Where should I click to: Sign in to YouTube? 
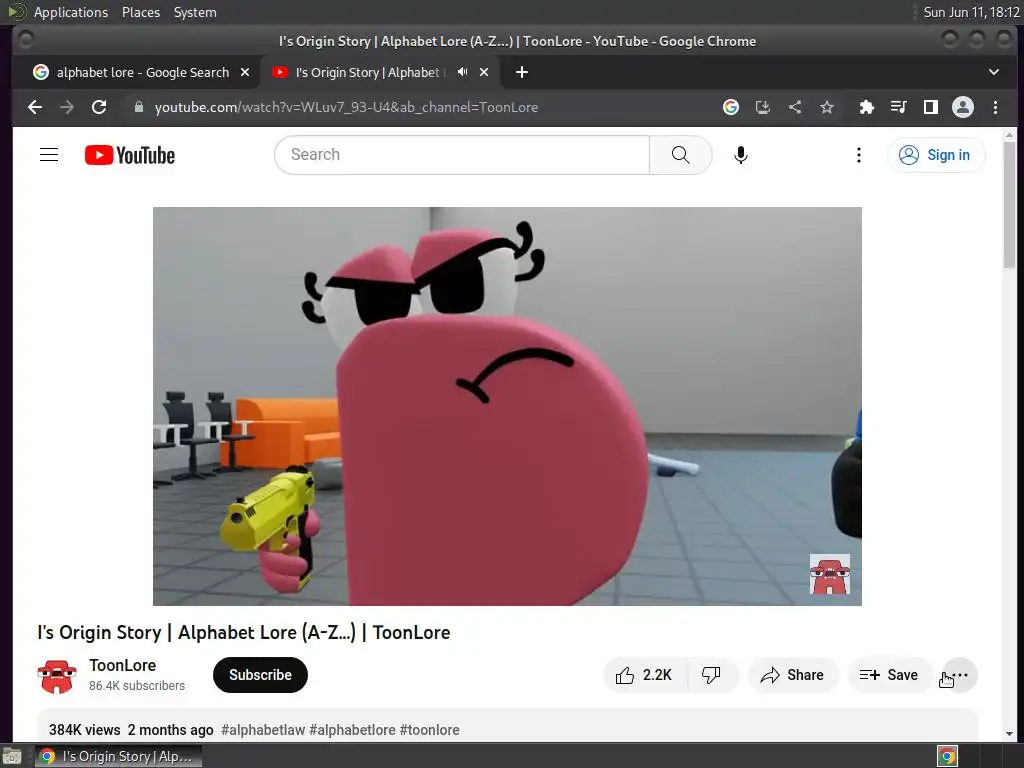pyautogui.click(x=935, y=155)
